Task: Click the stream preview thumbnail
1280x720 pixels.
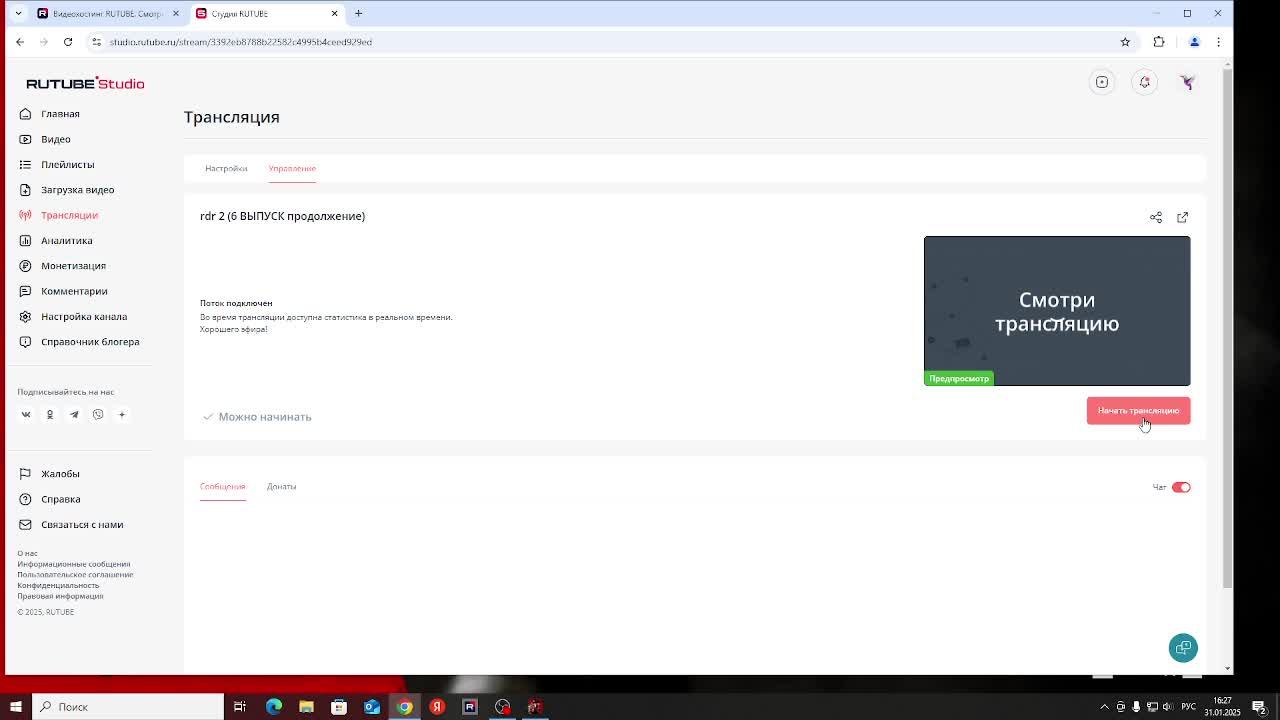Action: (x=1057, y=311)
